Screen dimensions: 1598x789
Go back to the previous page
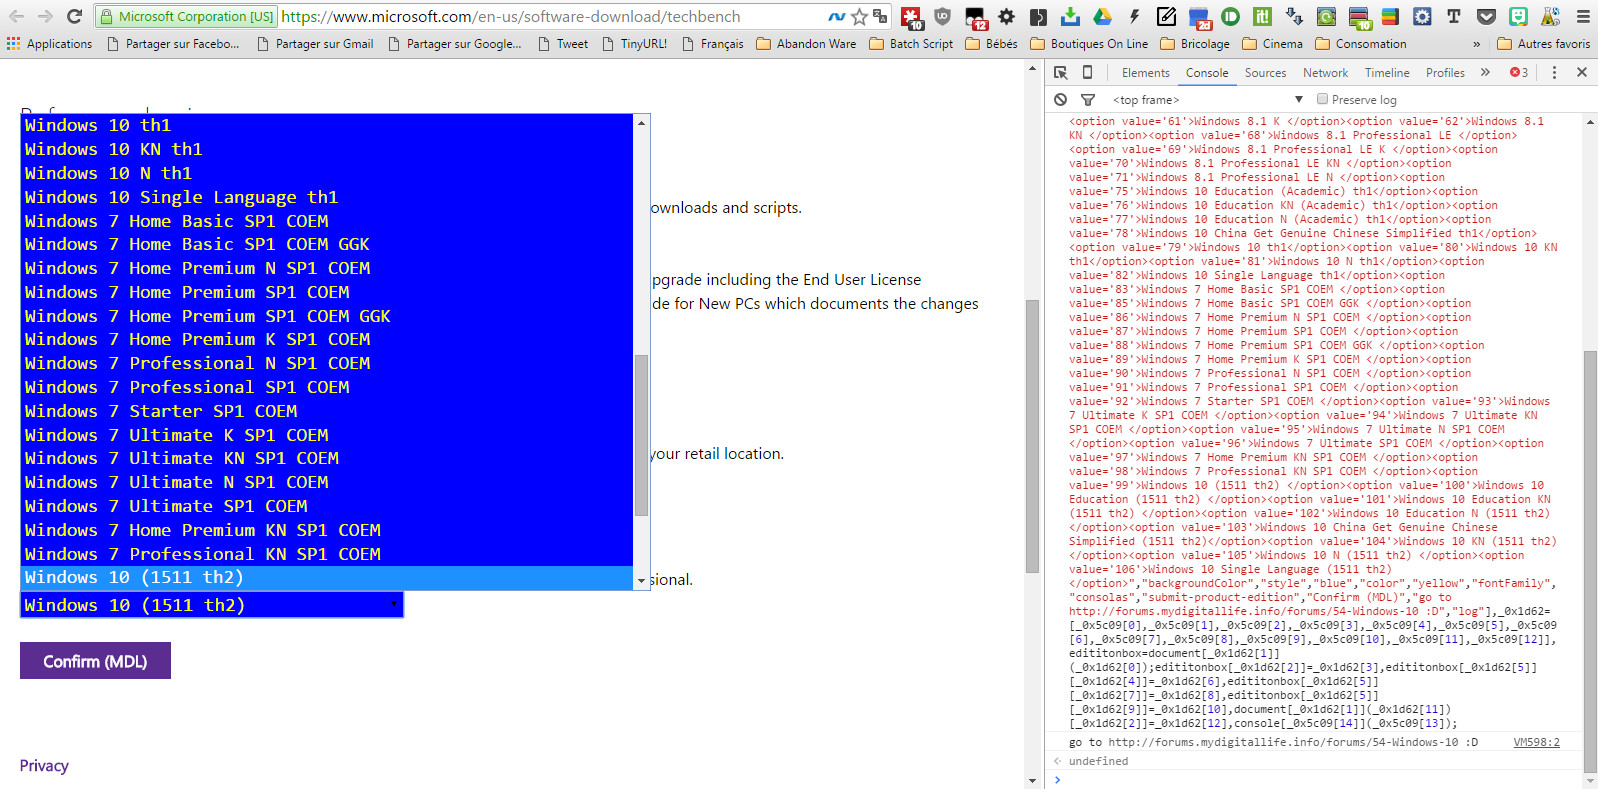[x=17, y=16]
